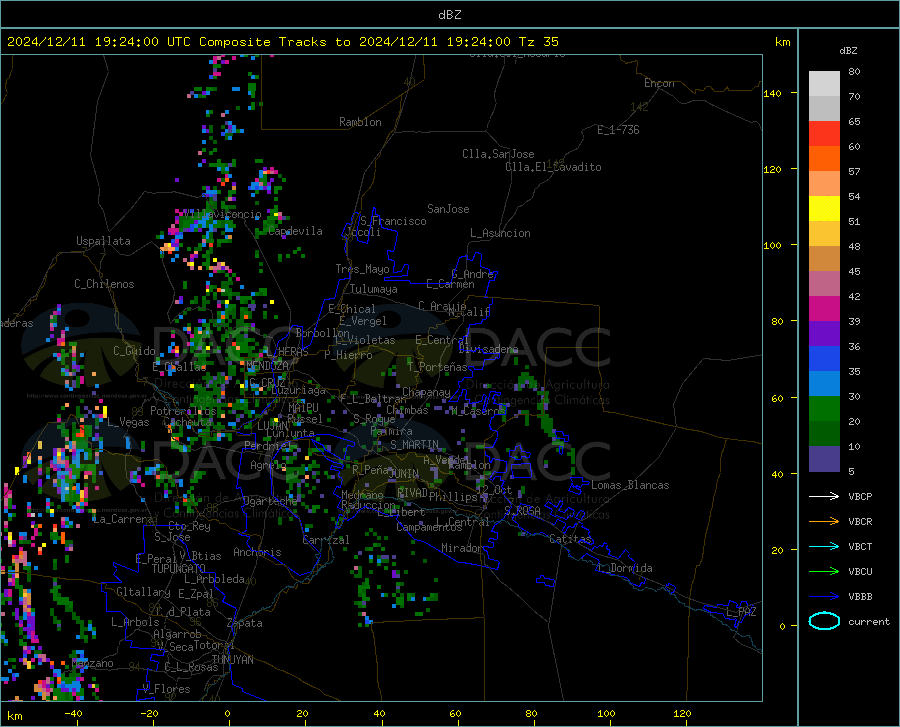Click the 'RIVAD' label
This screenshot has width=900, height=727.
(x=412, y=493)
